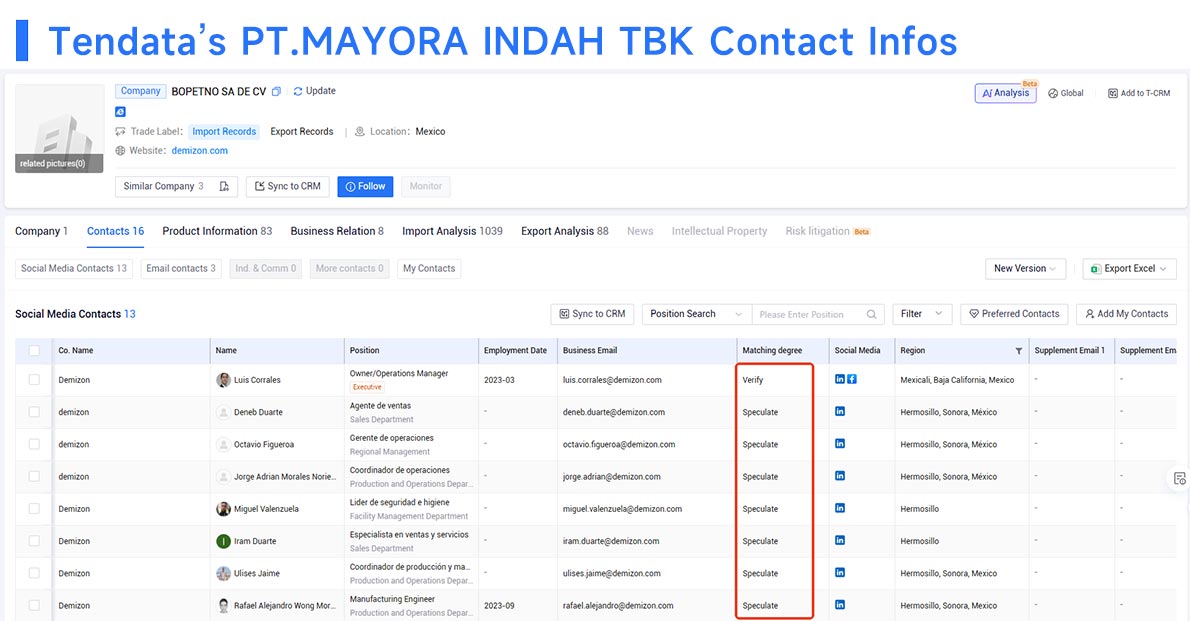The image size is (1190, 621).
Task: Check the row for Miguel Valenzuela
Action: (x=34, y=509)
